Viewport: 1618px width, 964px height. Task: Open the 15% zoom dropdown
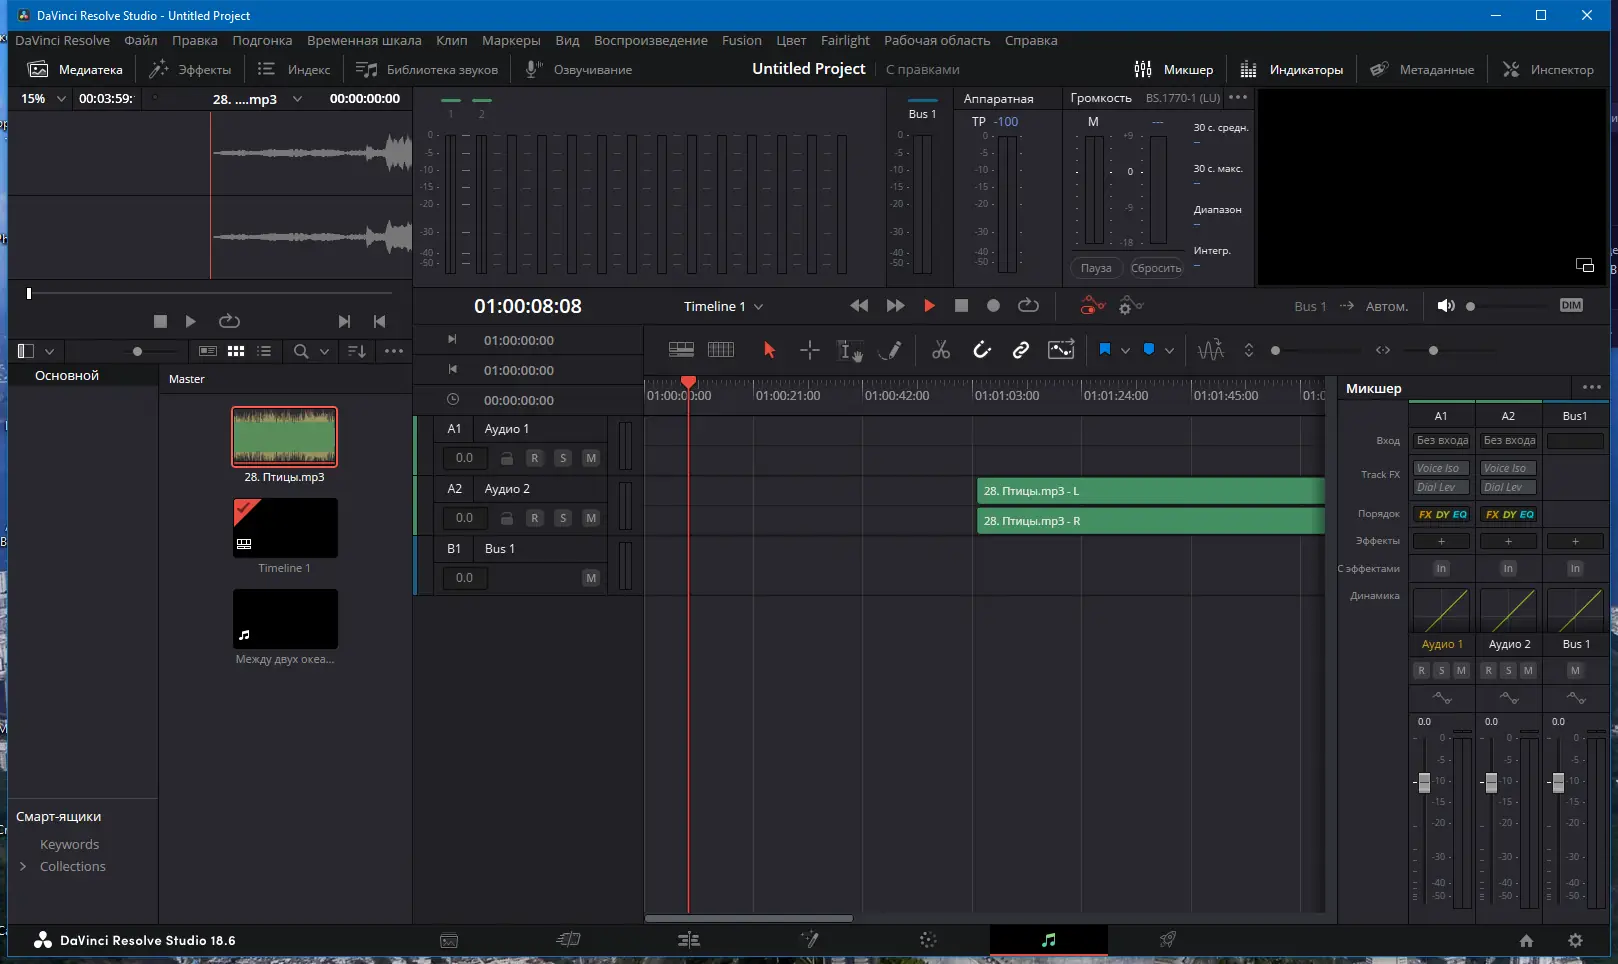[x=43, y=99]
